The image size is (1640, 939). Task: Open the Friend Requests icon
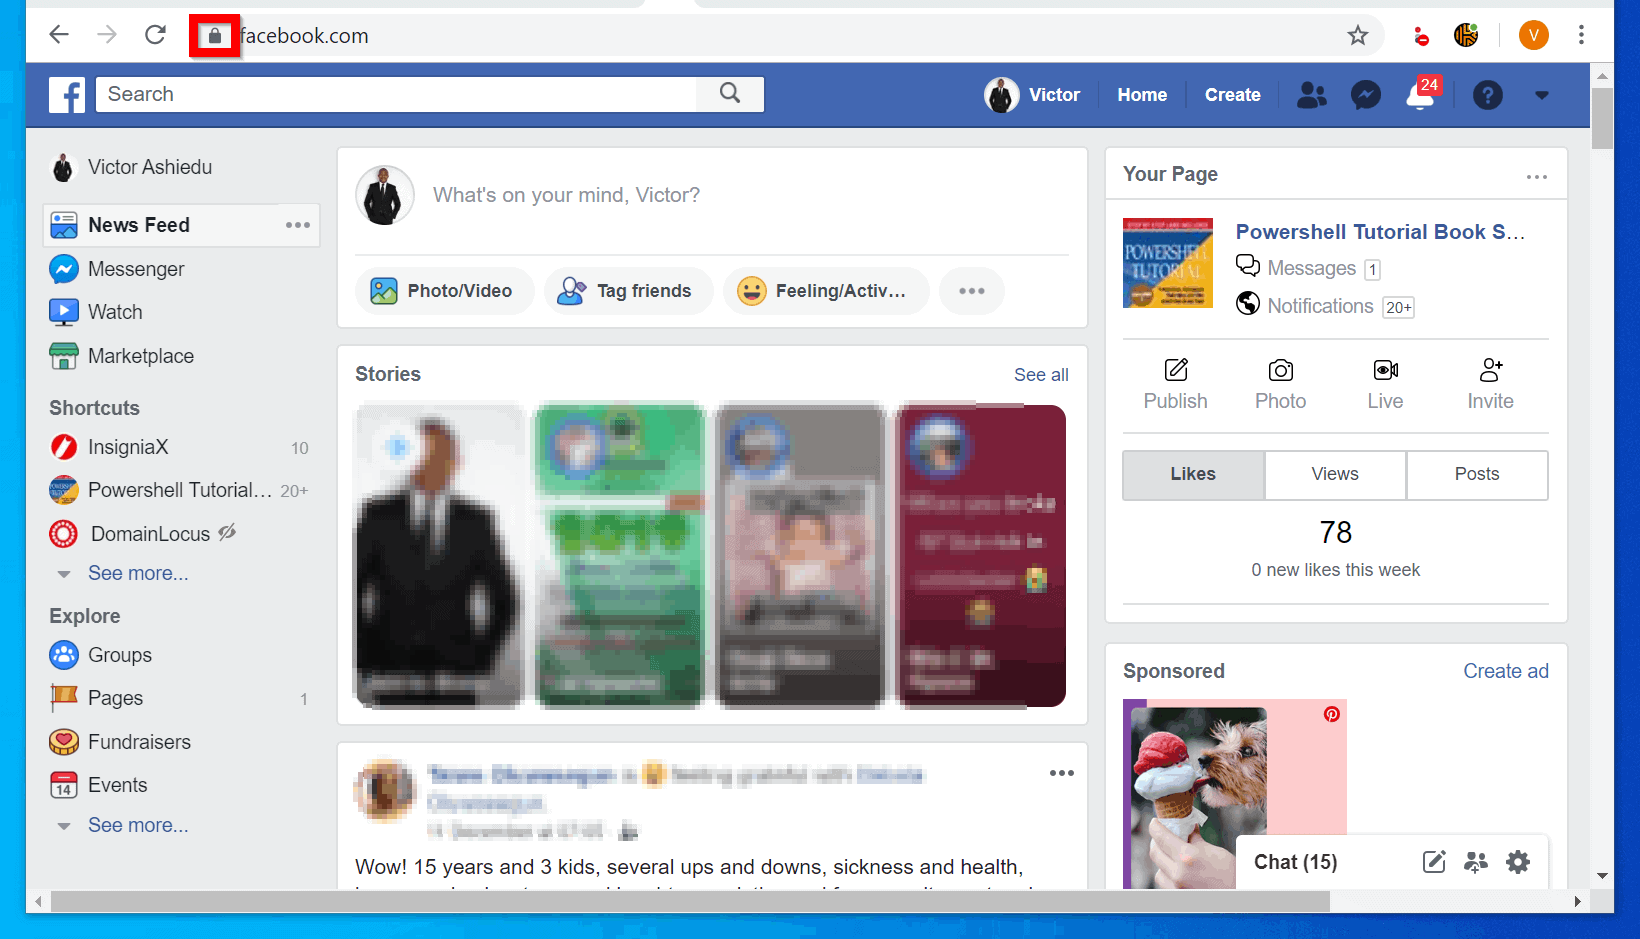point(1312,94)
